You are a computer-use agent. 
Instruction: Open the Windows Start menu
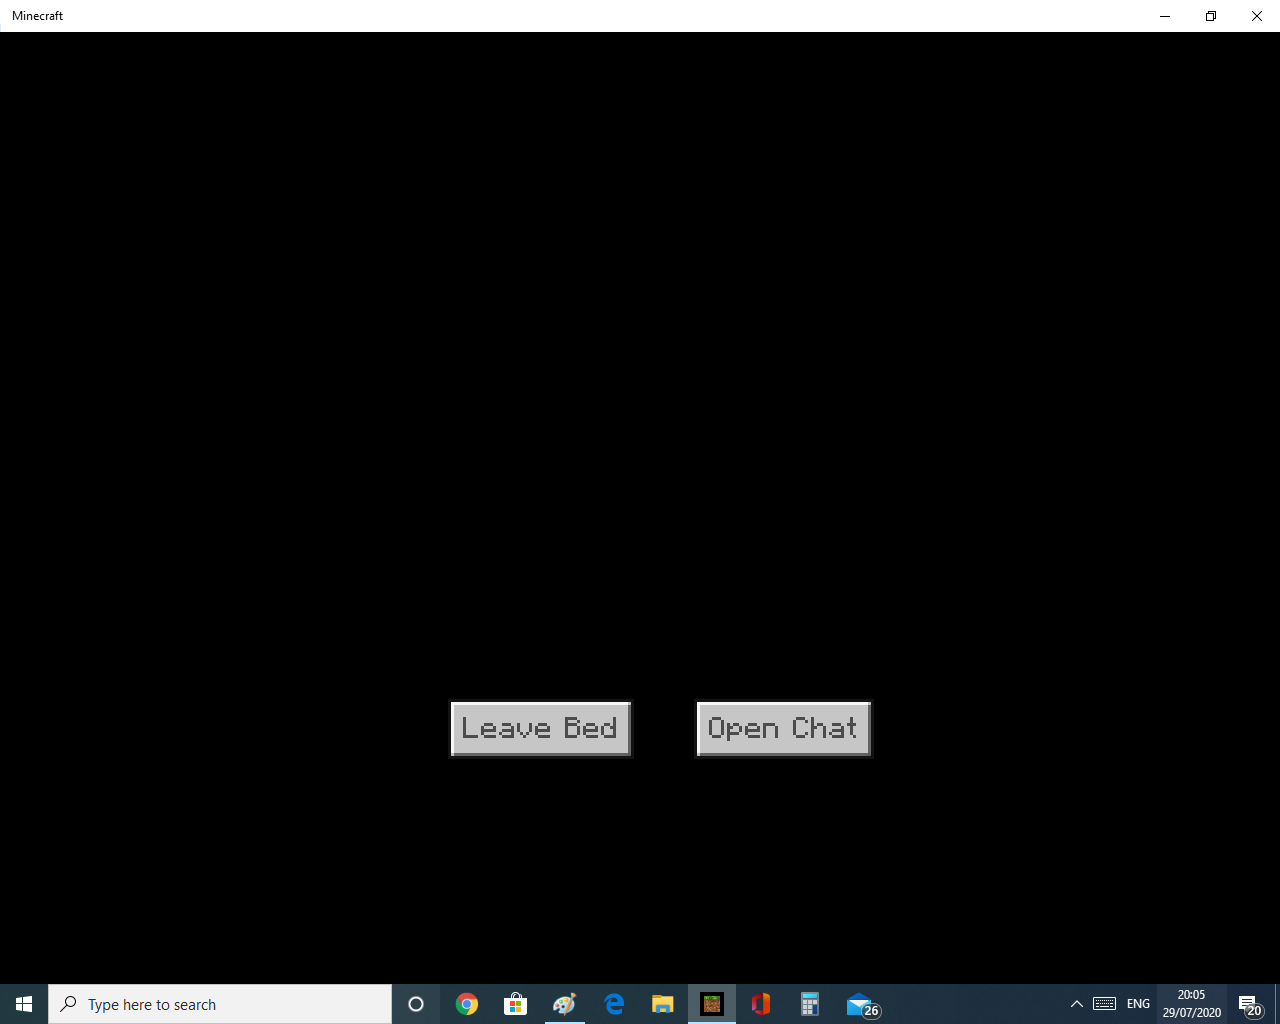click(24, 1004)
